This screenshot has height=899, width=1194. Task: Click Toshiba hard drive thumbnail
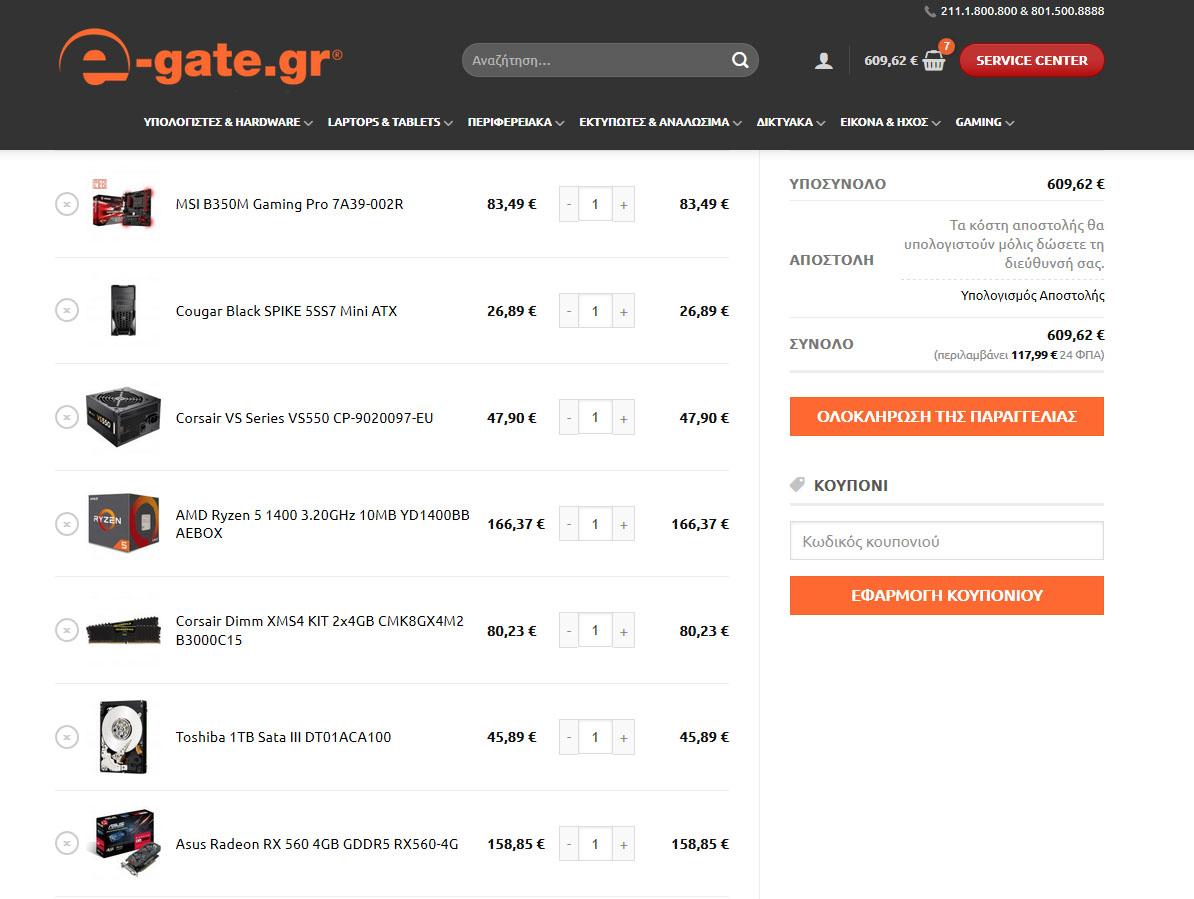coord(123,737)
